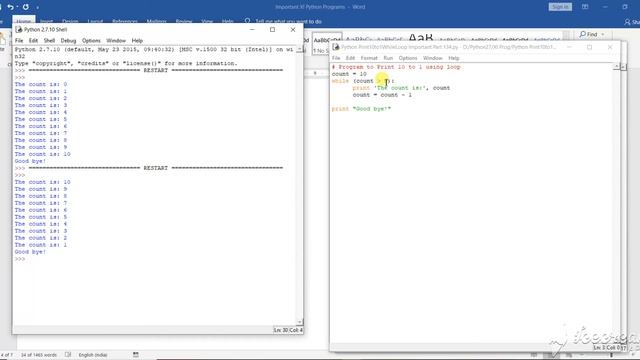Click the Ln 30 Col 4 status in Shell
640x360 pixels.
click(288, 330)
